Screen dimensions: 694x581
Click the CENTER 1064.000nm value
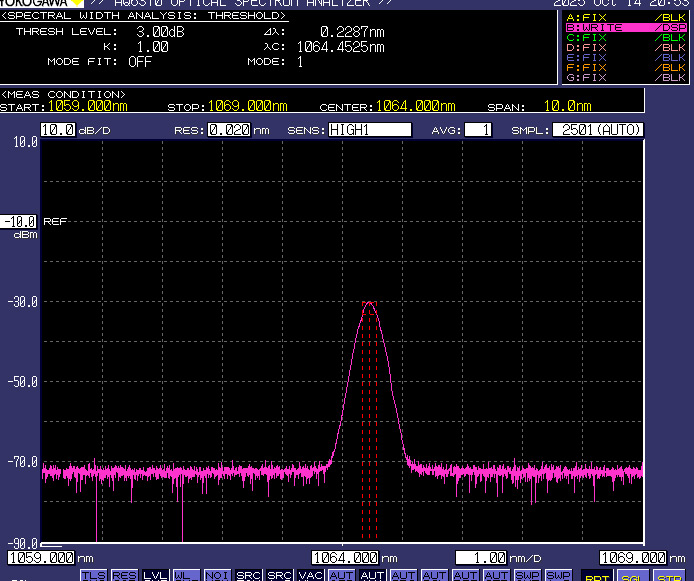pos(417,107)
